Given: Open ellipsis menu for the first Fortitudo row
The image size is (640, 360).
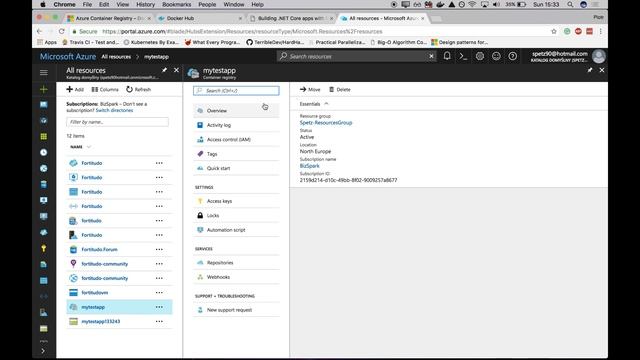Looking at the screenshot, I should [159, 163].
